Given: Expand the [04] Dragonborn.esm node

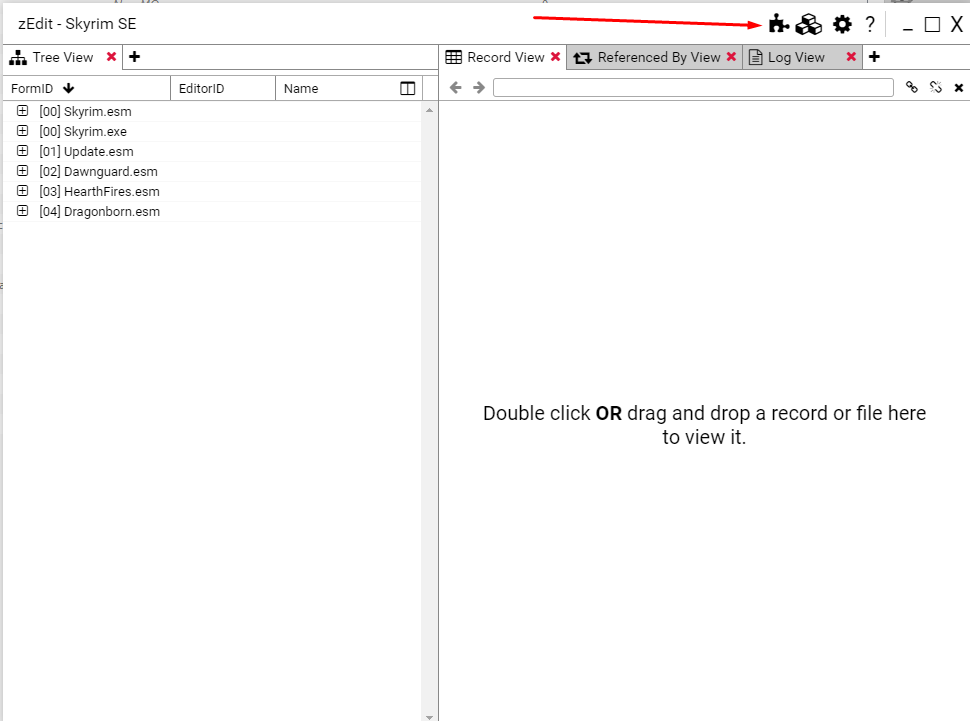Looking at the screenshot, I should (x=23, y=211).
